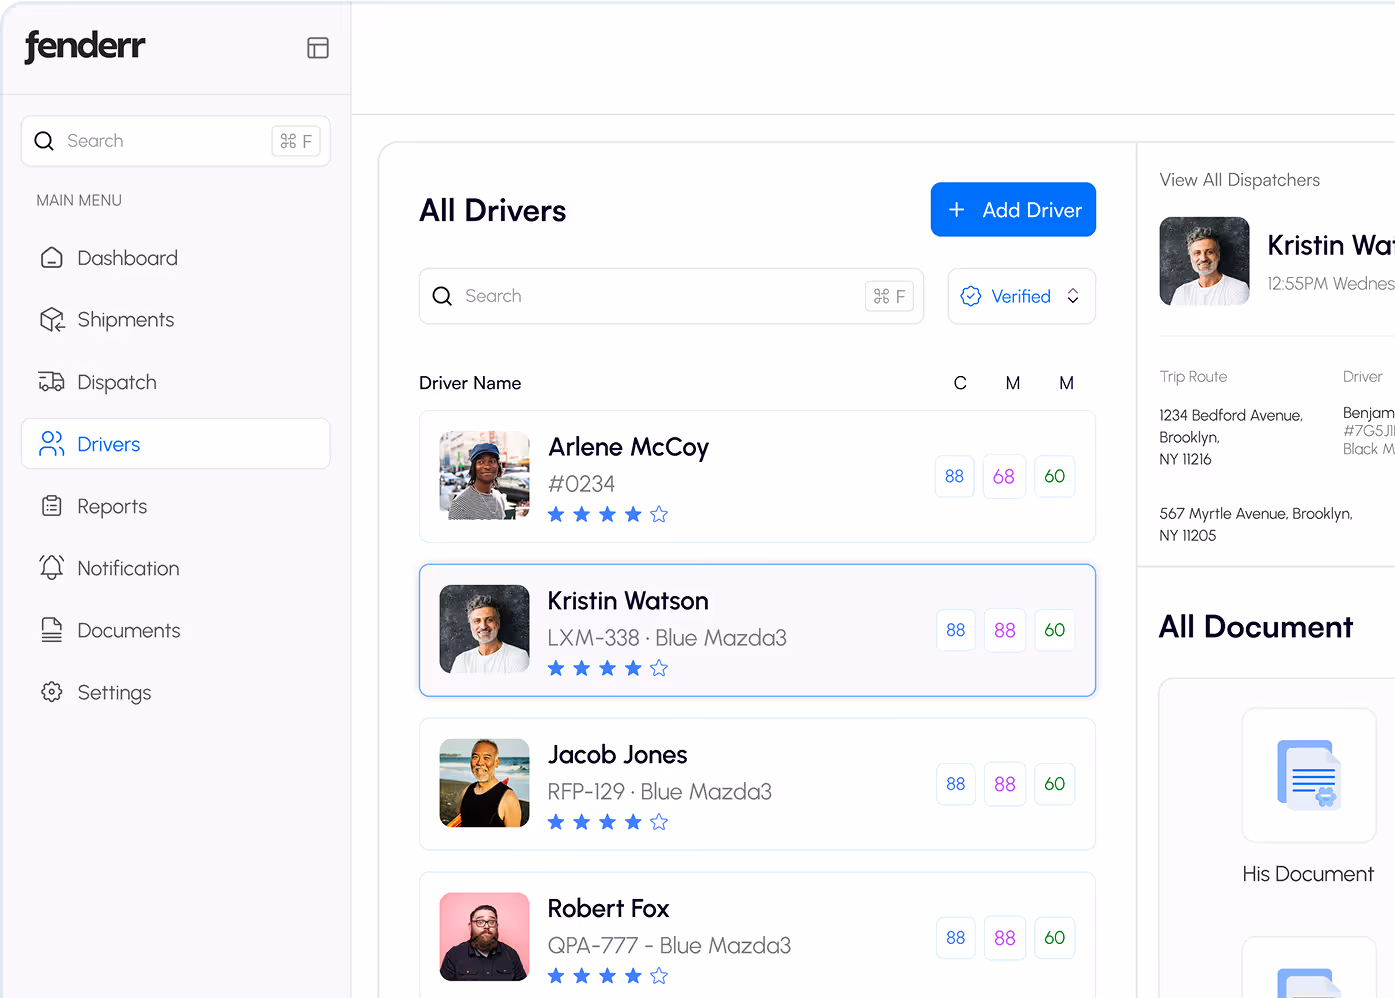Viewport: 1395px width, 998px height.
Task: Click the His Document label
Action: pyautogui.click(x=1309, y=874)
